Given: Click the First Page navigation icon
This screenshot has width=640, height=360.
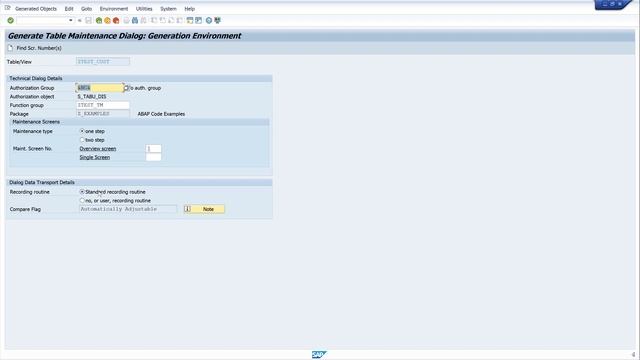Looking at the screenshot, I should (154, 20).
